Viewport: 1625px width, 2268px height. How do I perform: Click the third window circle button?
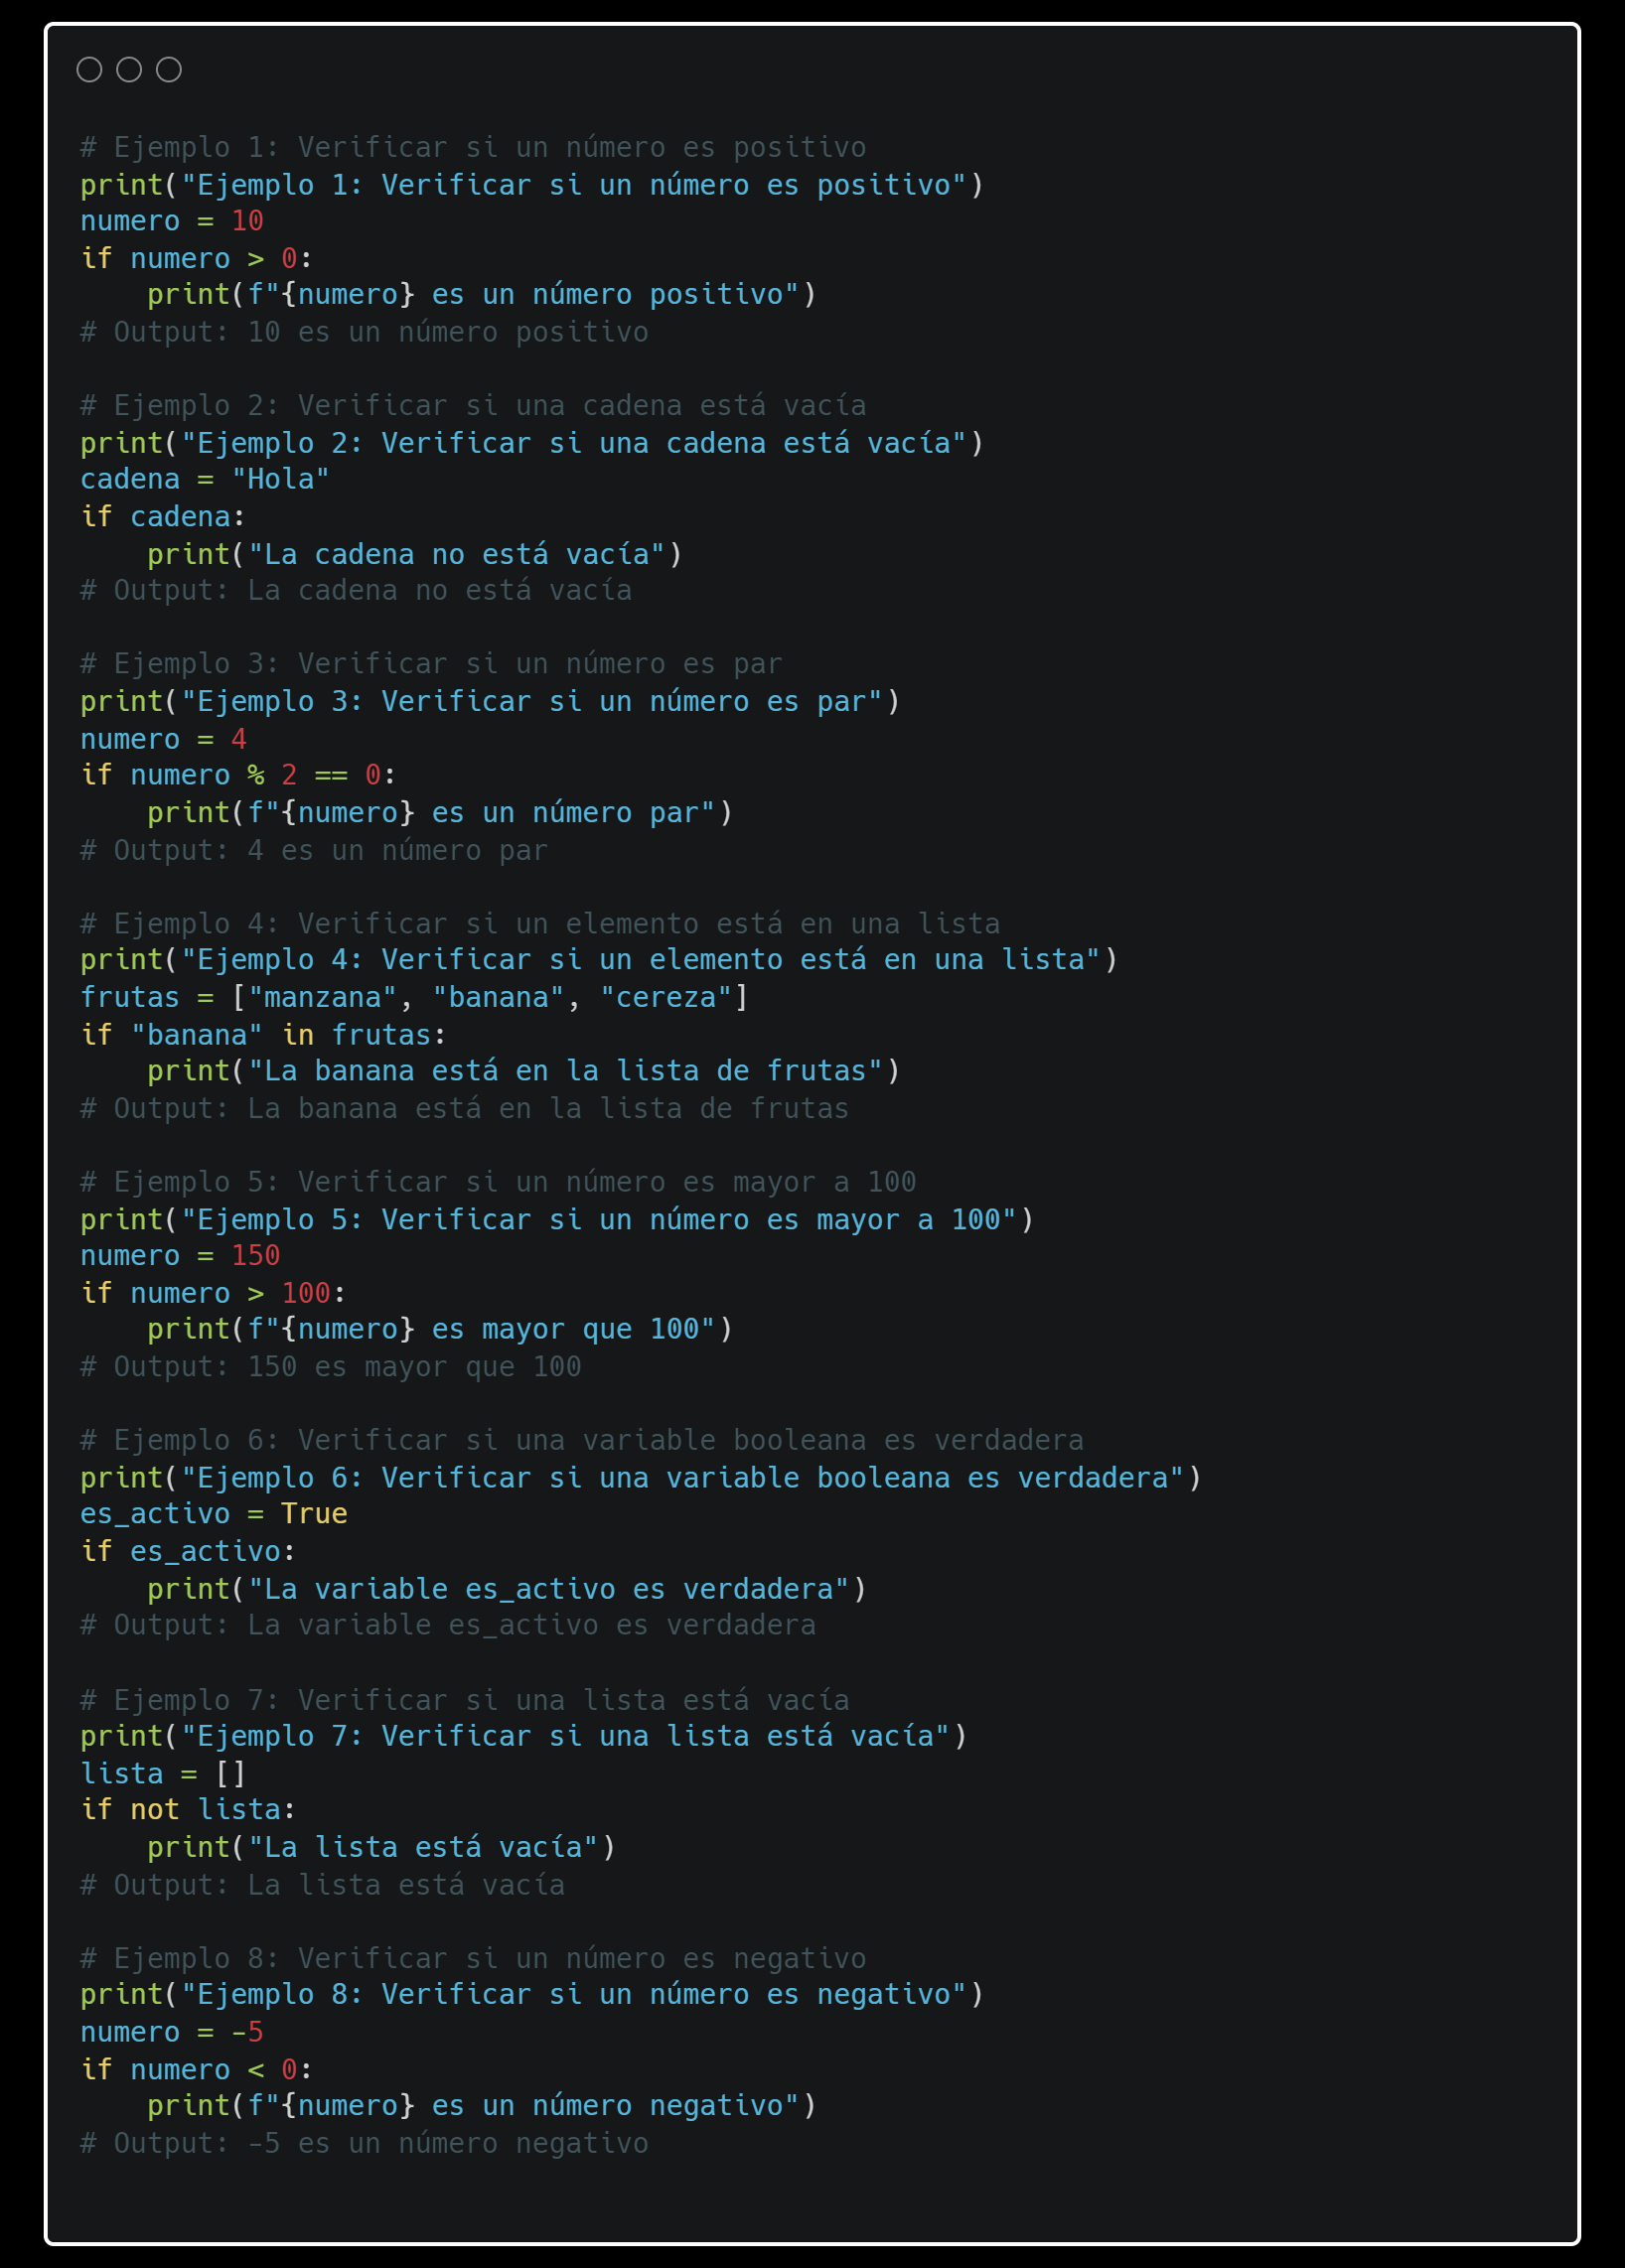(169, 70)
